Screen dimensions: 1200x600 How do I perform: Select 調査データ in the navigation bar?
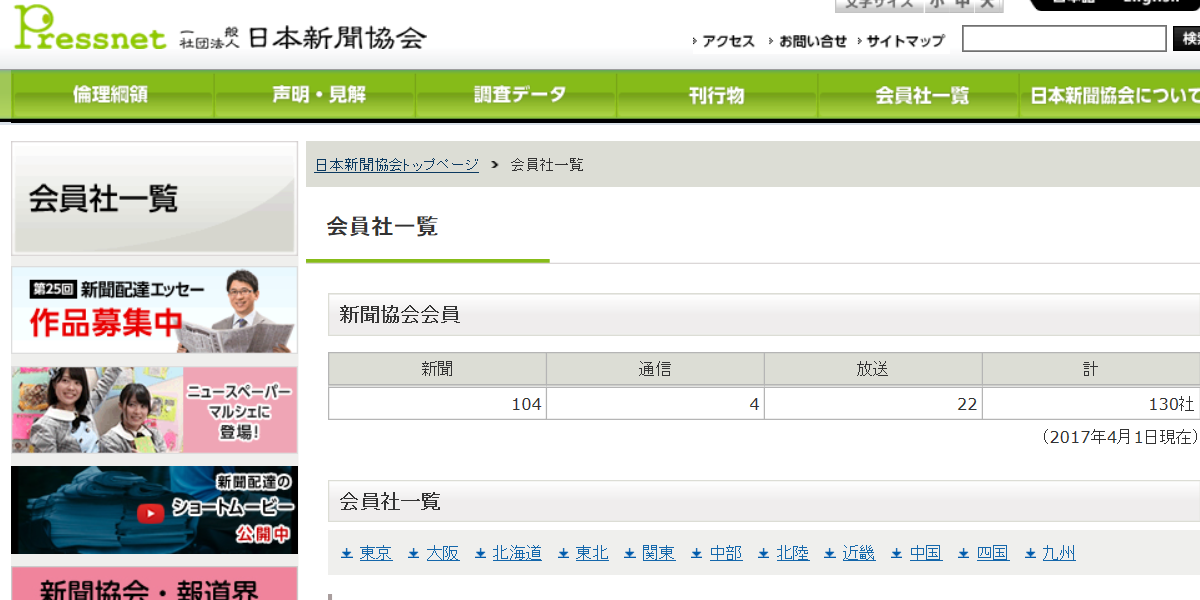pos(520,95)
